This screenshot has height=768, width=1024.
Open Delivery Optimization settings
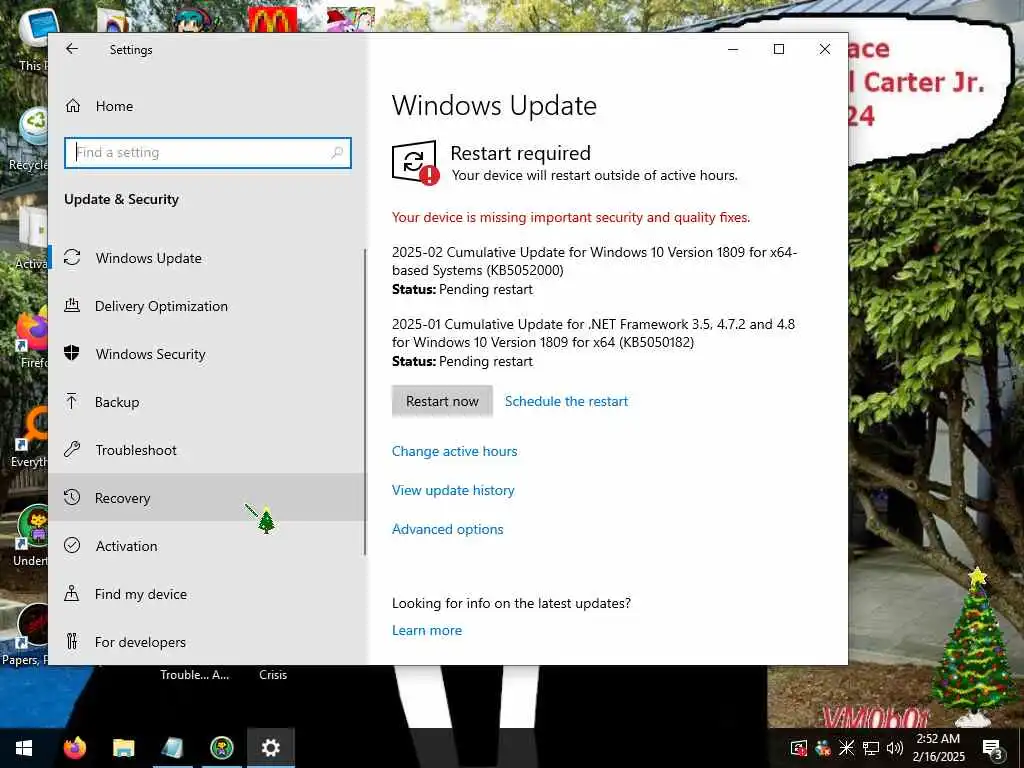208,306
